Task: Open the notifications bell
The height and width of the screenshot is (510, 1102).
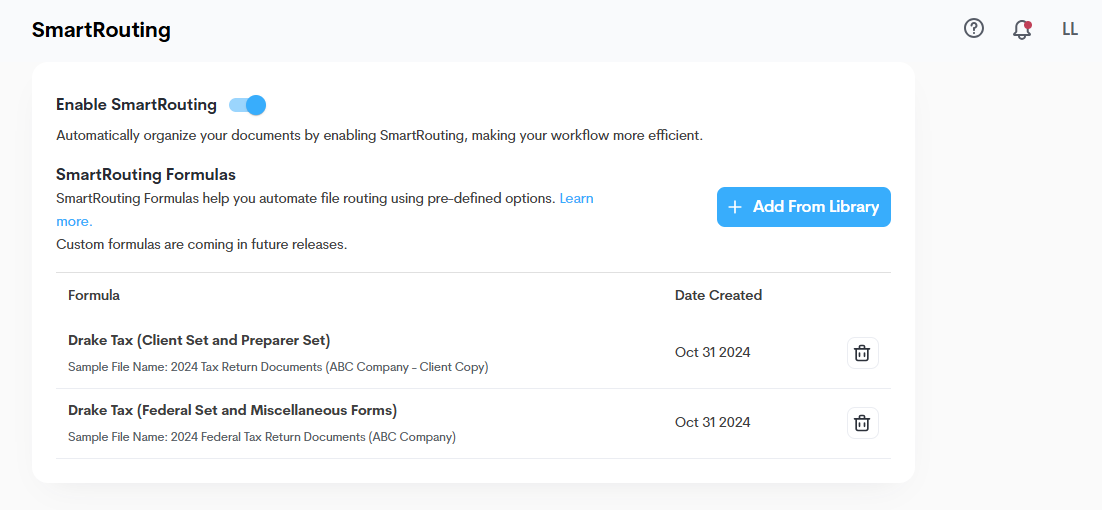Action: [1021, 30]
